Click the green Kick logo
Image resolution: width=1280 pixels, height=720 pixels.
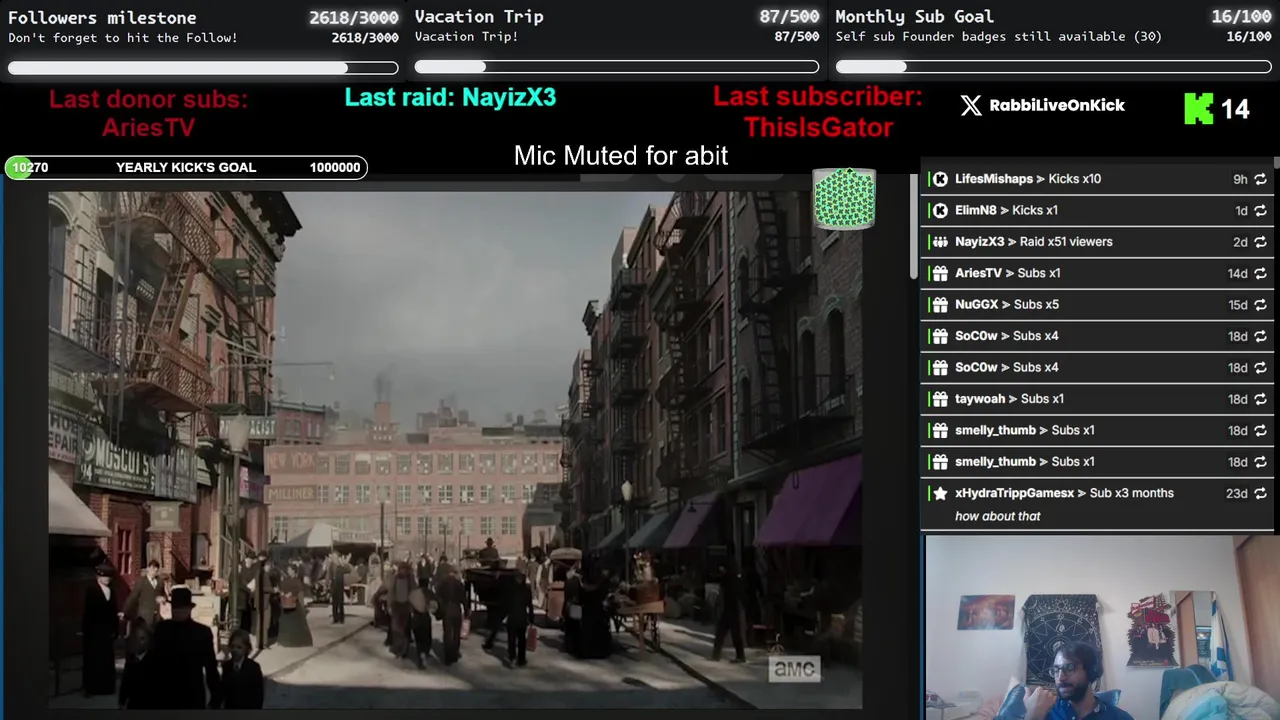point(1198,108)
